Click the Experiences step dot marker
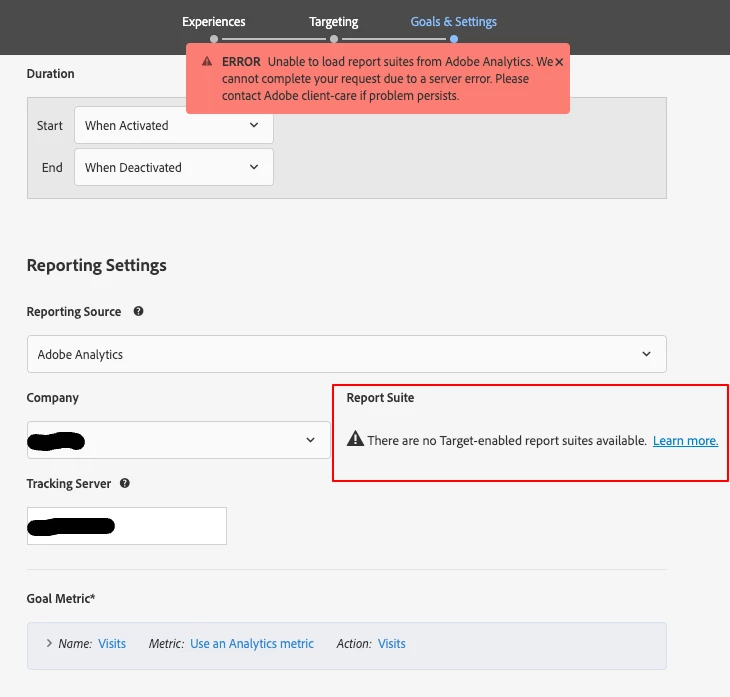 (214, 39)
